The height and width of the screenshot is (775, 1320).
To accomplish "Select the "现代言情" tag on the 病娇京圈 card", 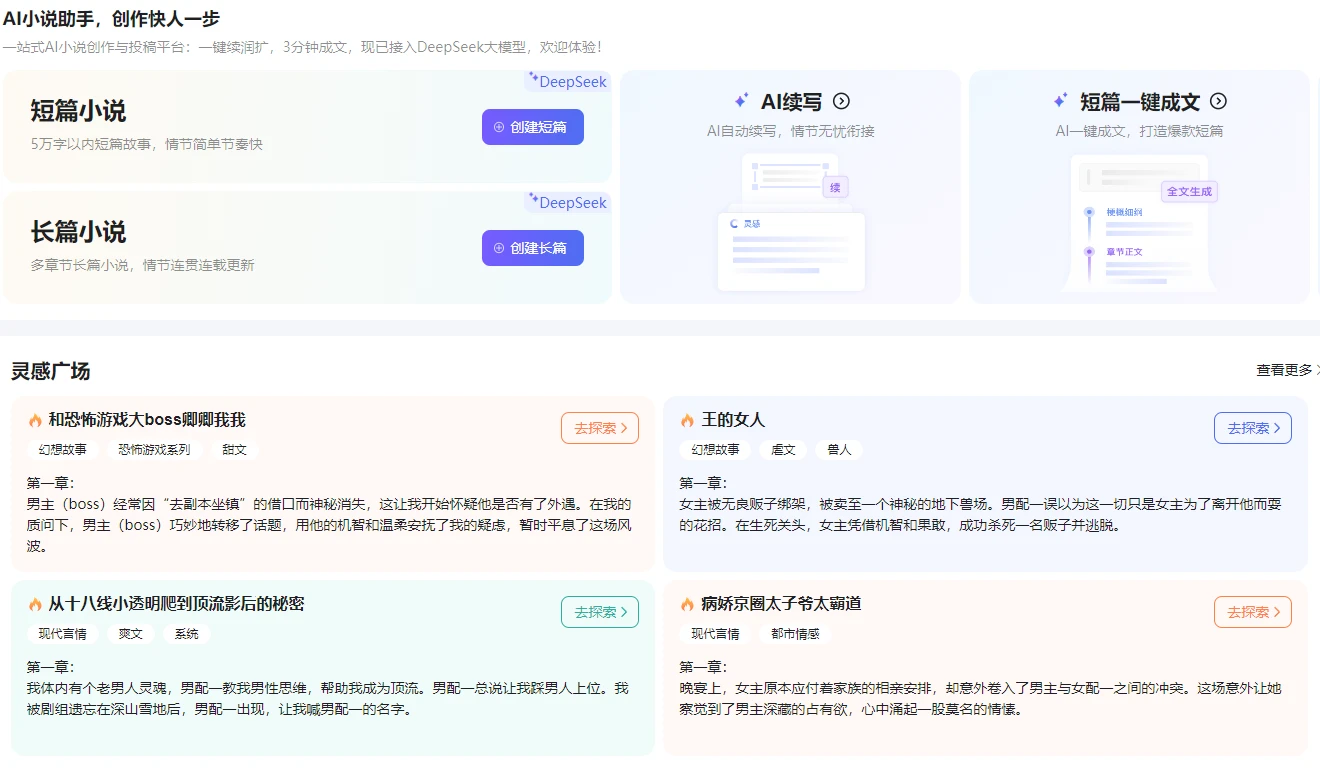I will 714,633.
